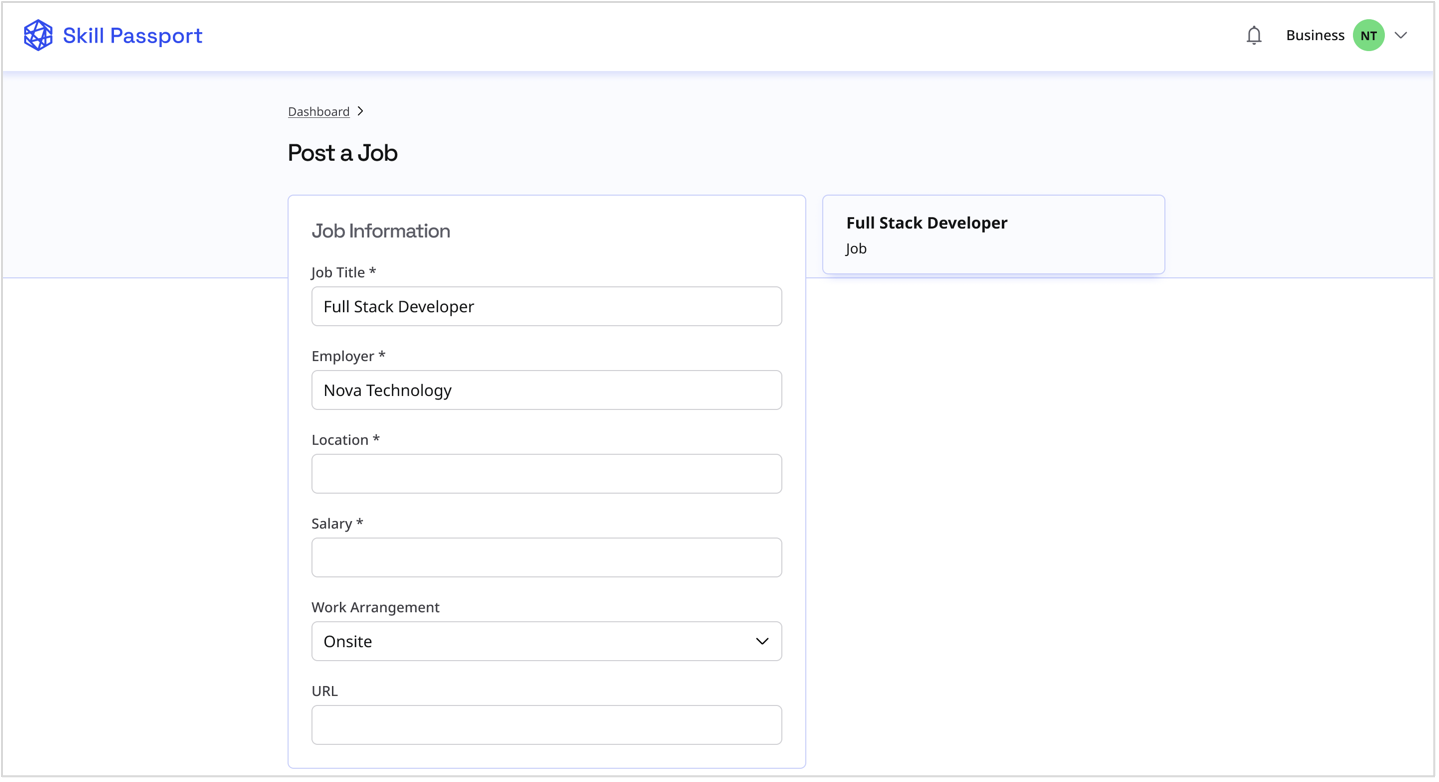1439x782 pixels.
Task: Go back to Dashboard via breadcrumb
Action: (318, 112)
